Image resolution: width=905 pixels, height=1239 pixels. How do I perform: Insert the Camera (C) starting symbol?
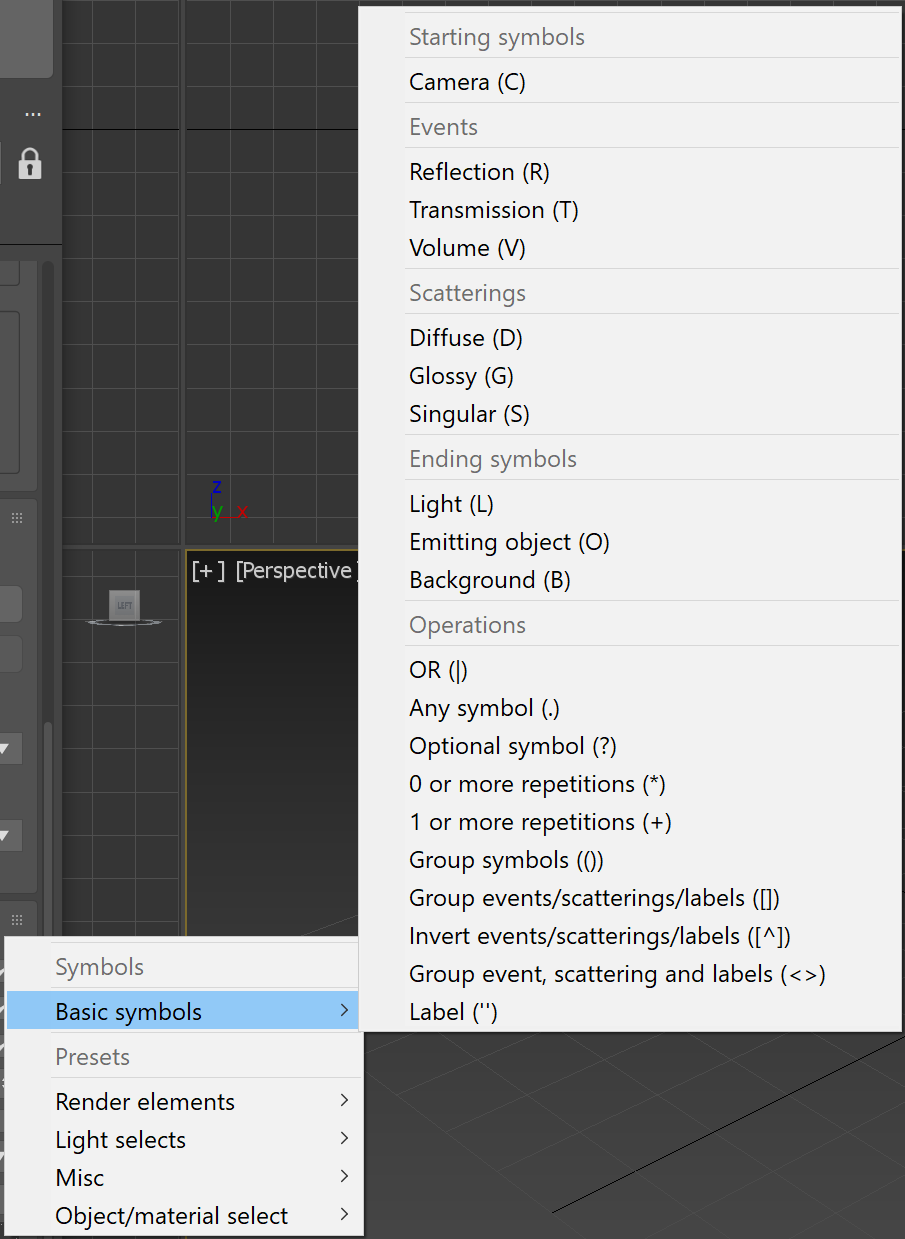click(466, 81)
